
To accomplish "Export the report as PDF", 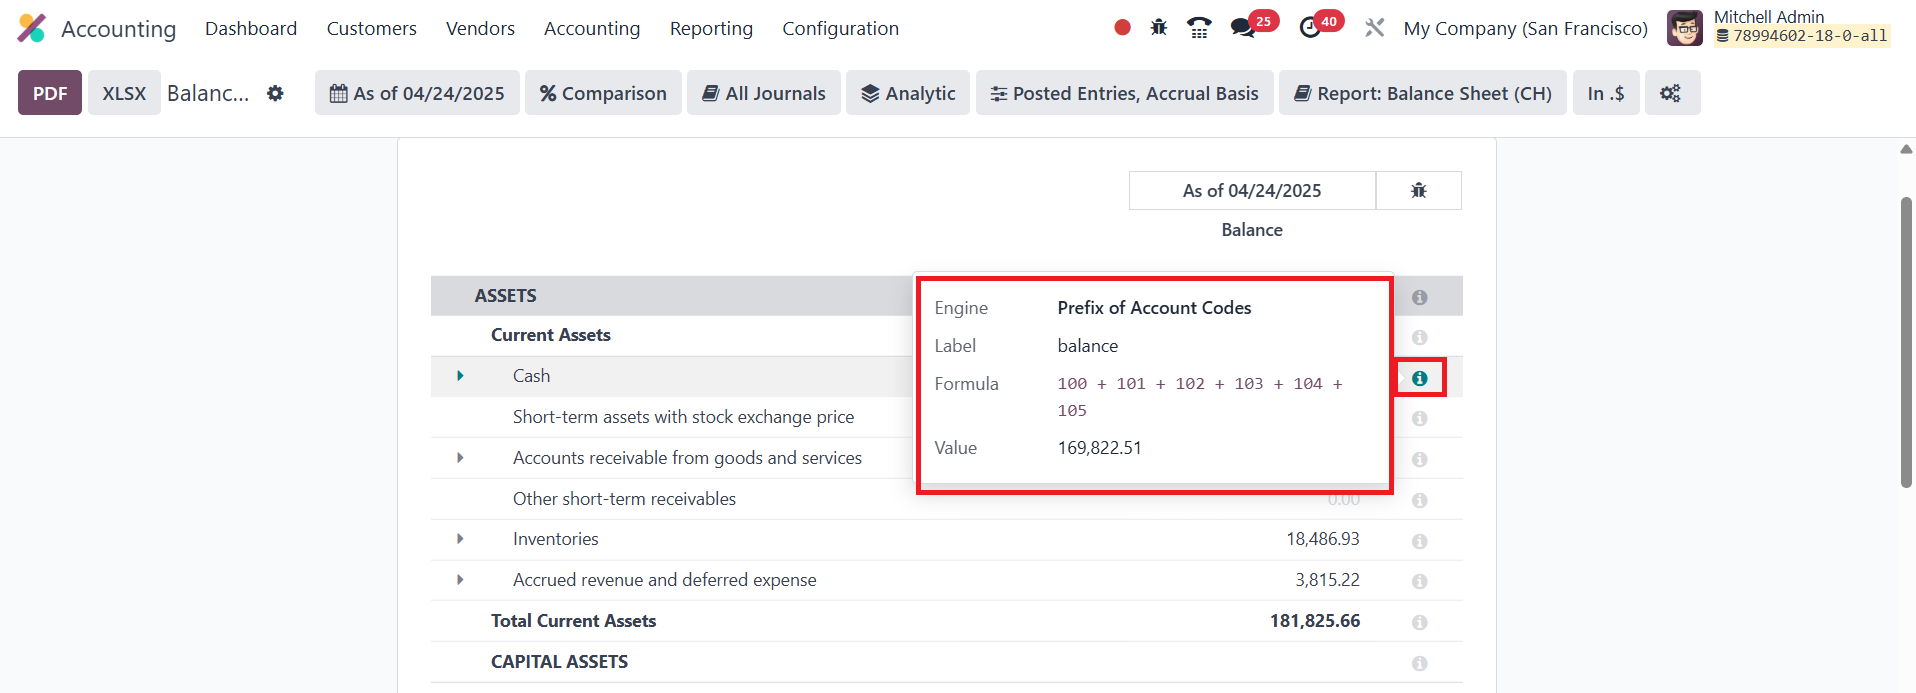I will pyautogui.click(x=50, y=93).
